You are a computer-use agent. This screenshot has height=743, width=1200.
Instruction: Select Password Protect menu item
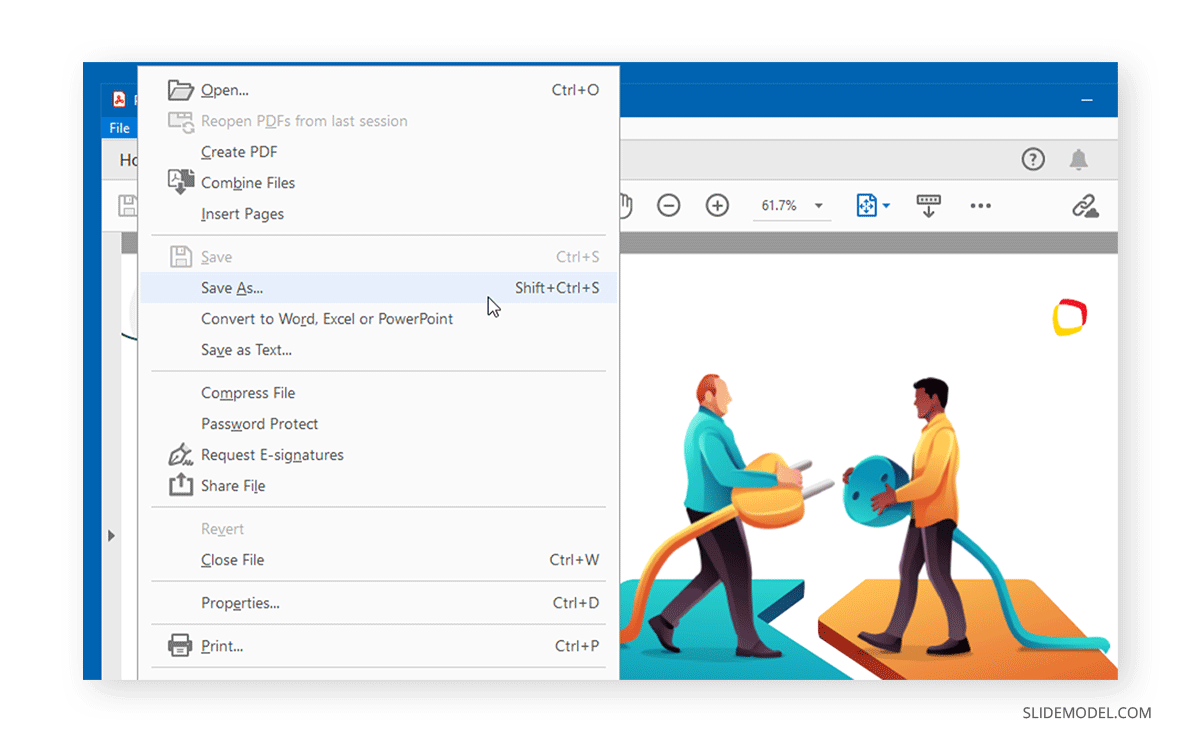(378, 424)
